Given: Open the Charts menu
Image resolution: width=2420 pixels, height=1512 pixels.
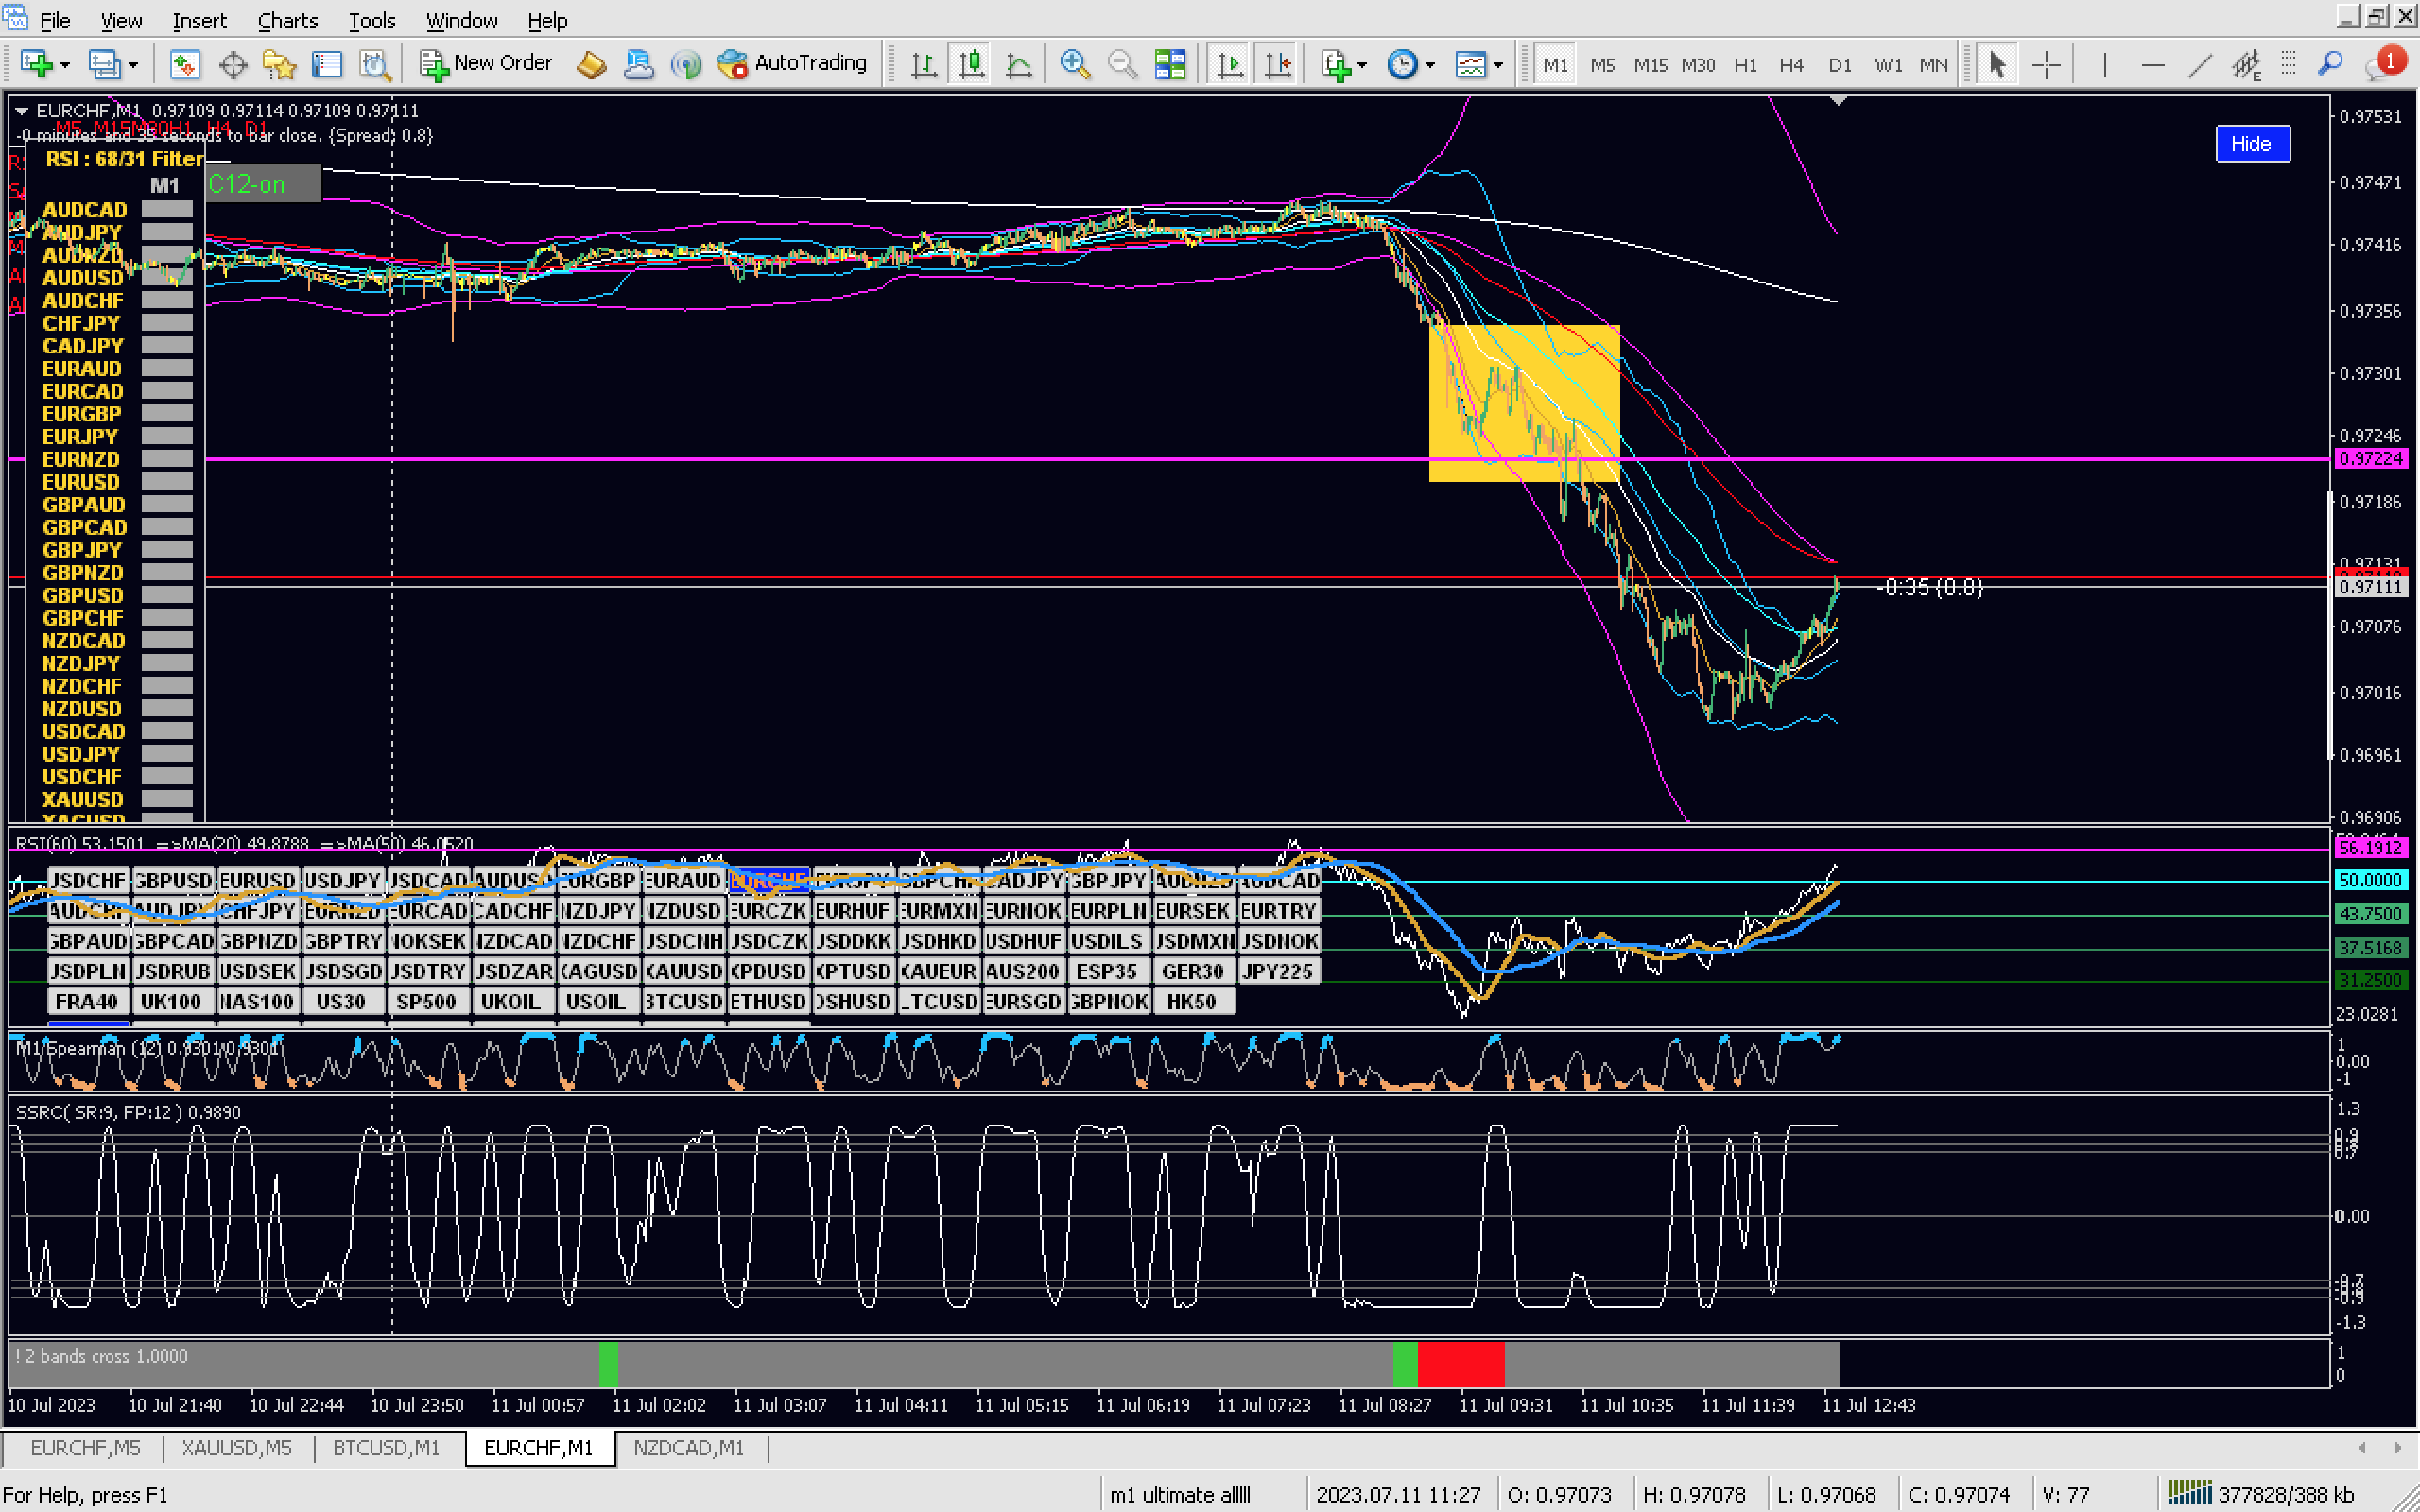Looking at the screenshot, I should point(287,20).
